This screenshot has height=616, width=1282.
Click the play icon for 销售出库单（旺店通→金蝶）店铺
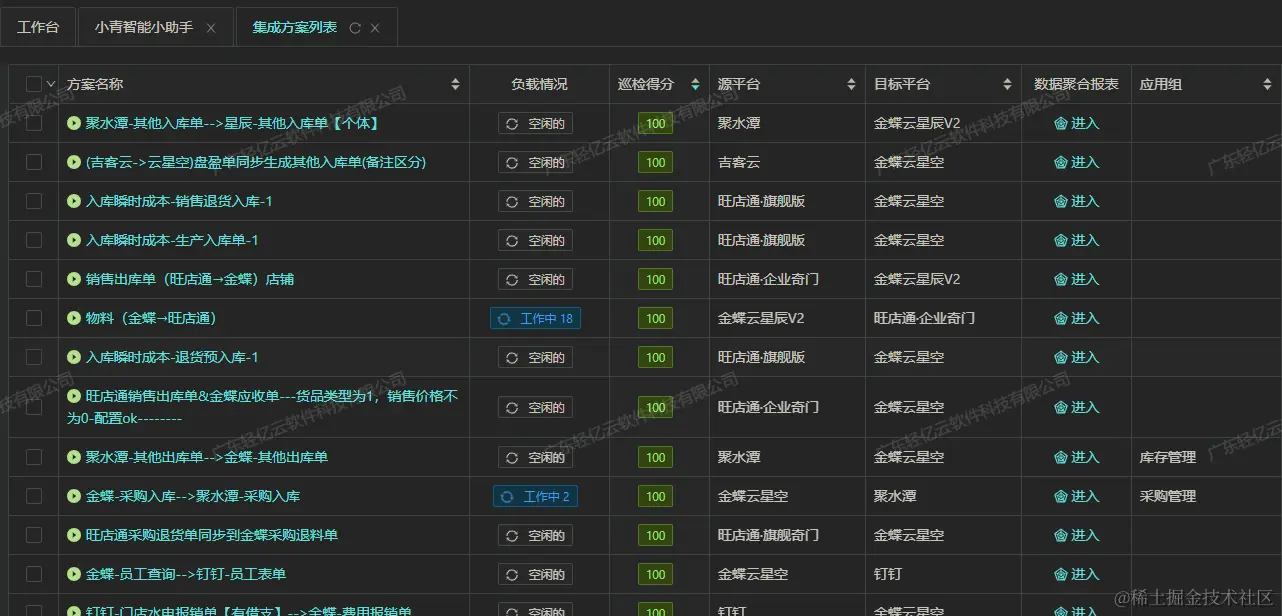click(74, 279)
